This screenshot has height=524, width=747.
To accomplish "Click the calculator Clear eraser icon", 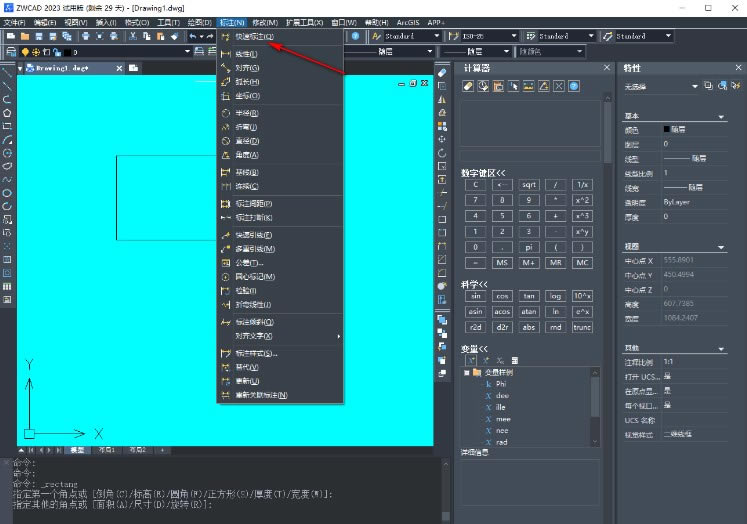I will pyautogui.click(x=468, y=86).
